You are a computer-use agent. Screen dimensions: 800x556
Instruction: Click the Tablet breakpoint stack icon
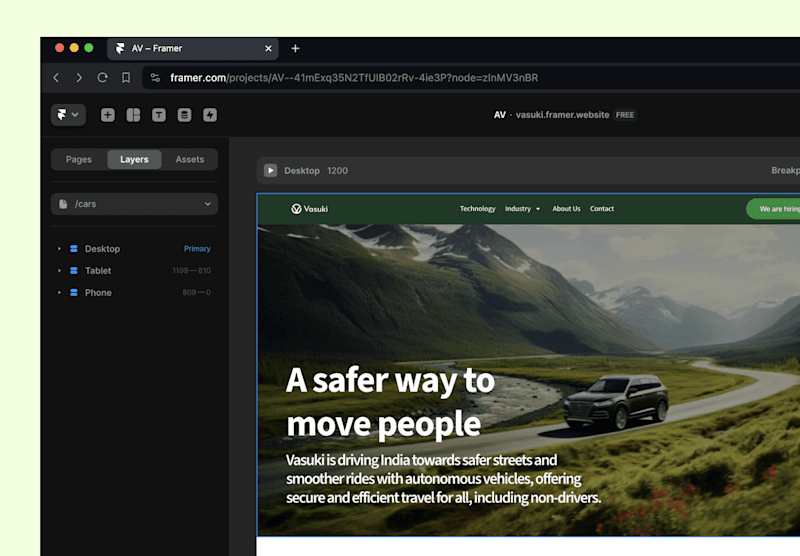pyautogui.click(x=73, y=271)
